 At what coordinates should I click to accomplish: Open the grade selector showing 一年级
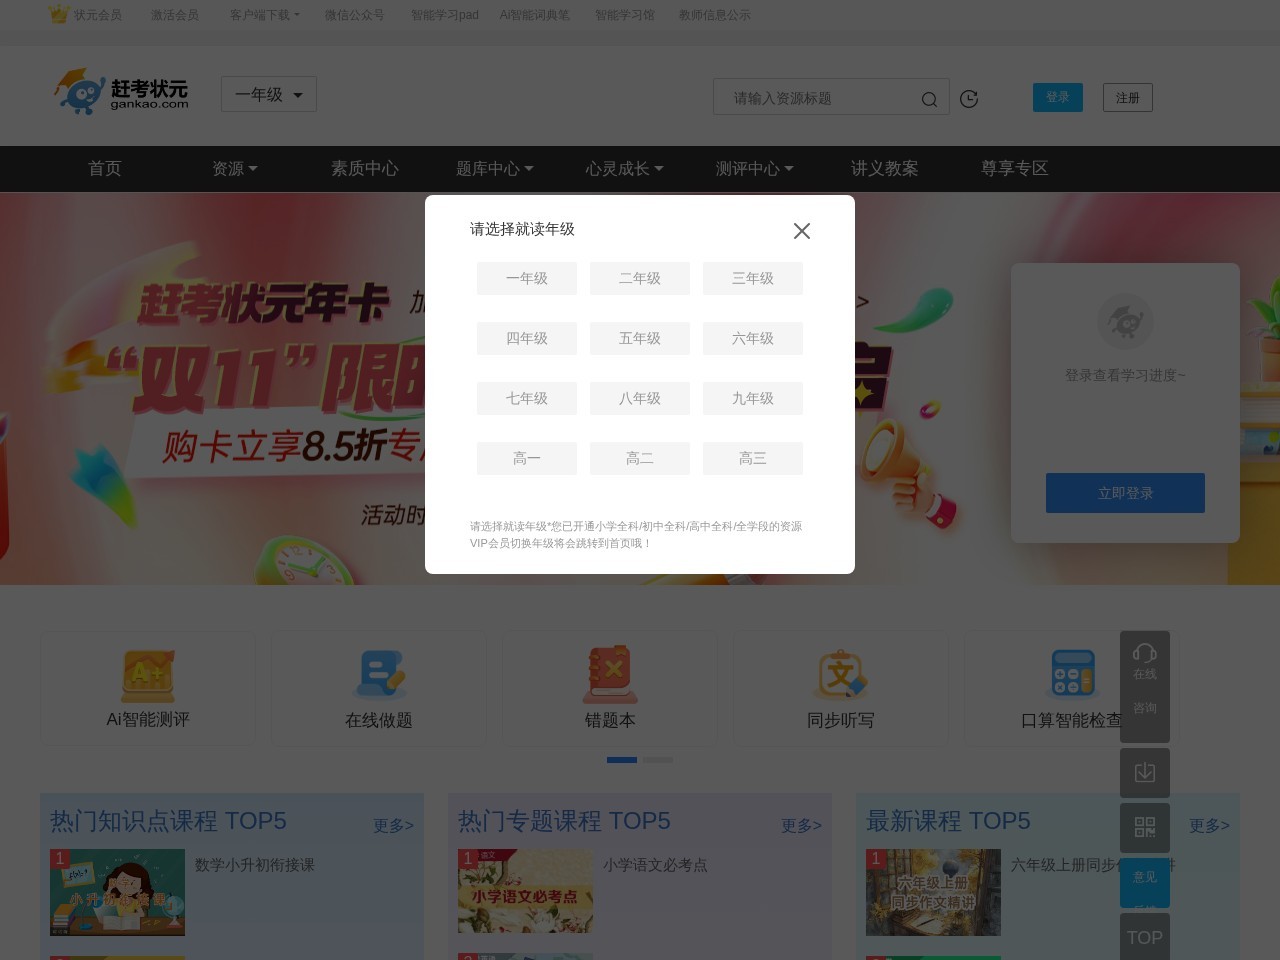(x=268, y=94)
